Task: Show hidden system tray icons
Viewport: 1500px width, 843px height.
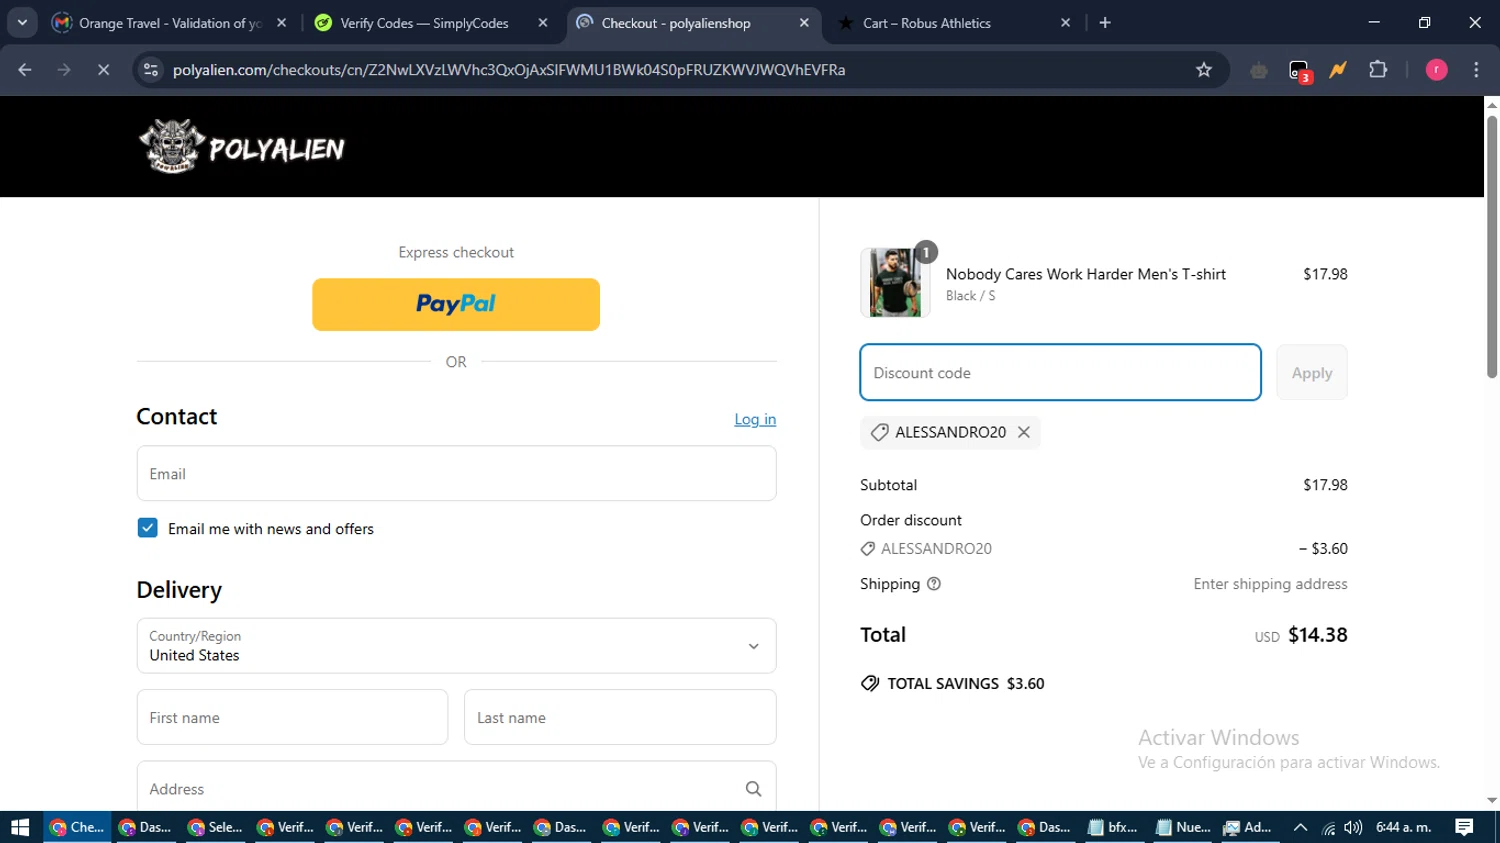Action: (x=1300, y=827)
